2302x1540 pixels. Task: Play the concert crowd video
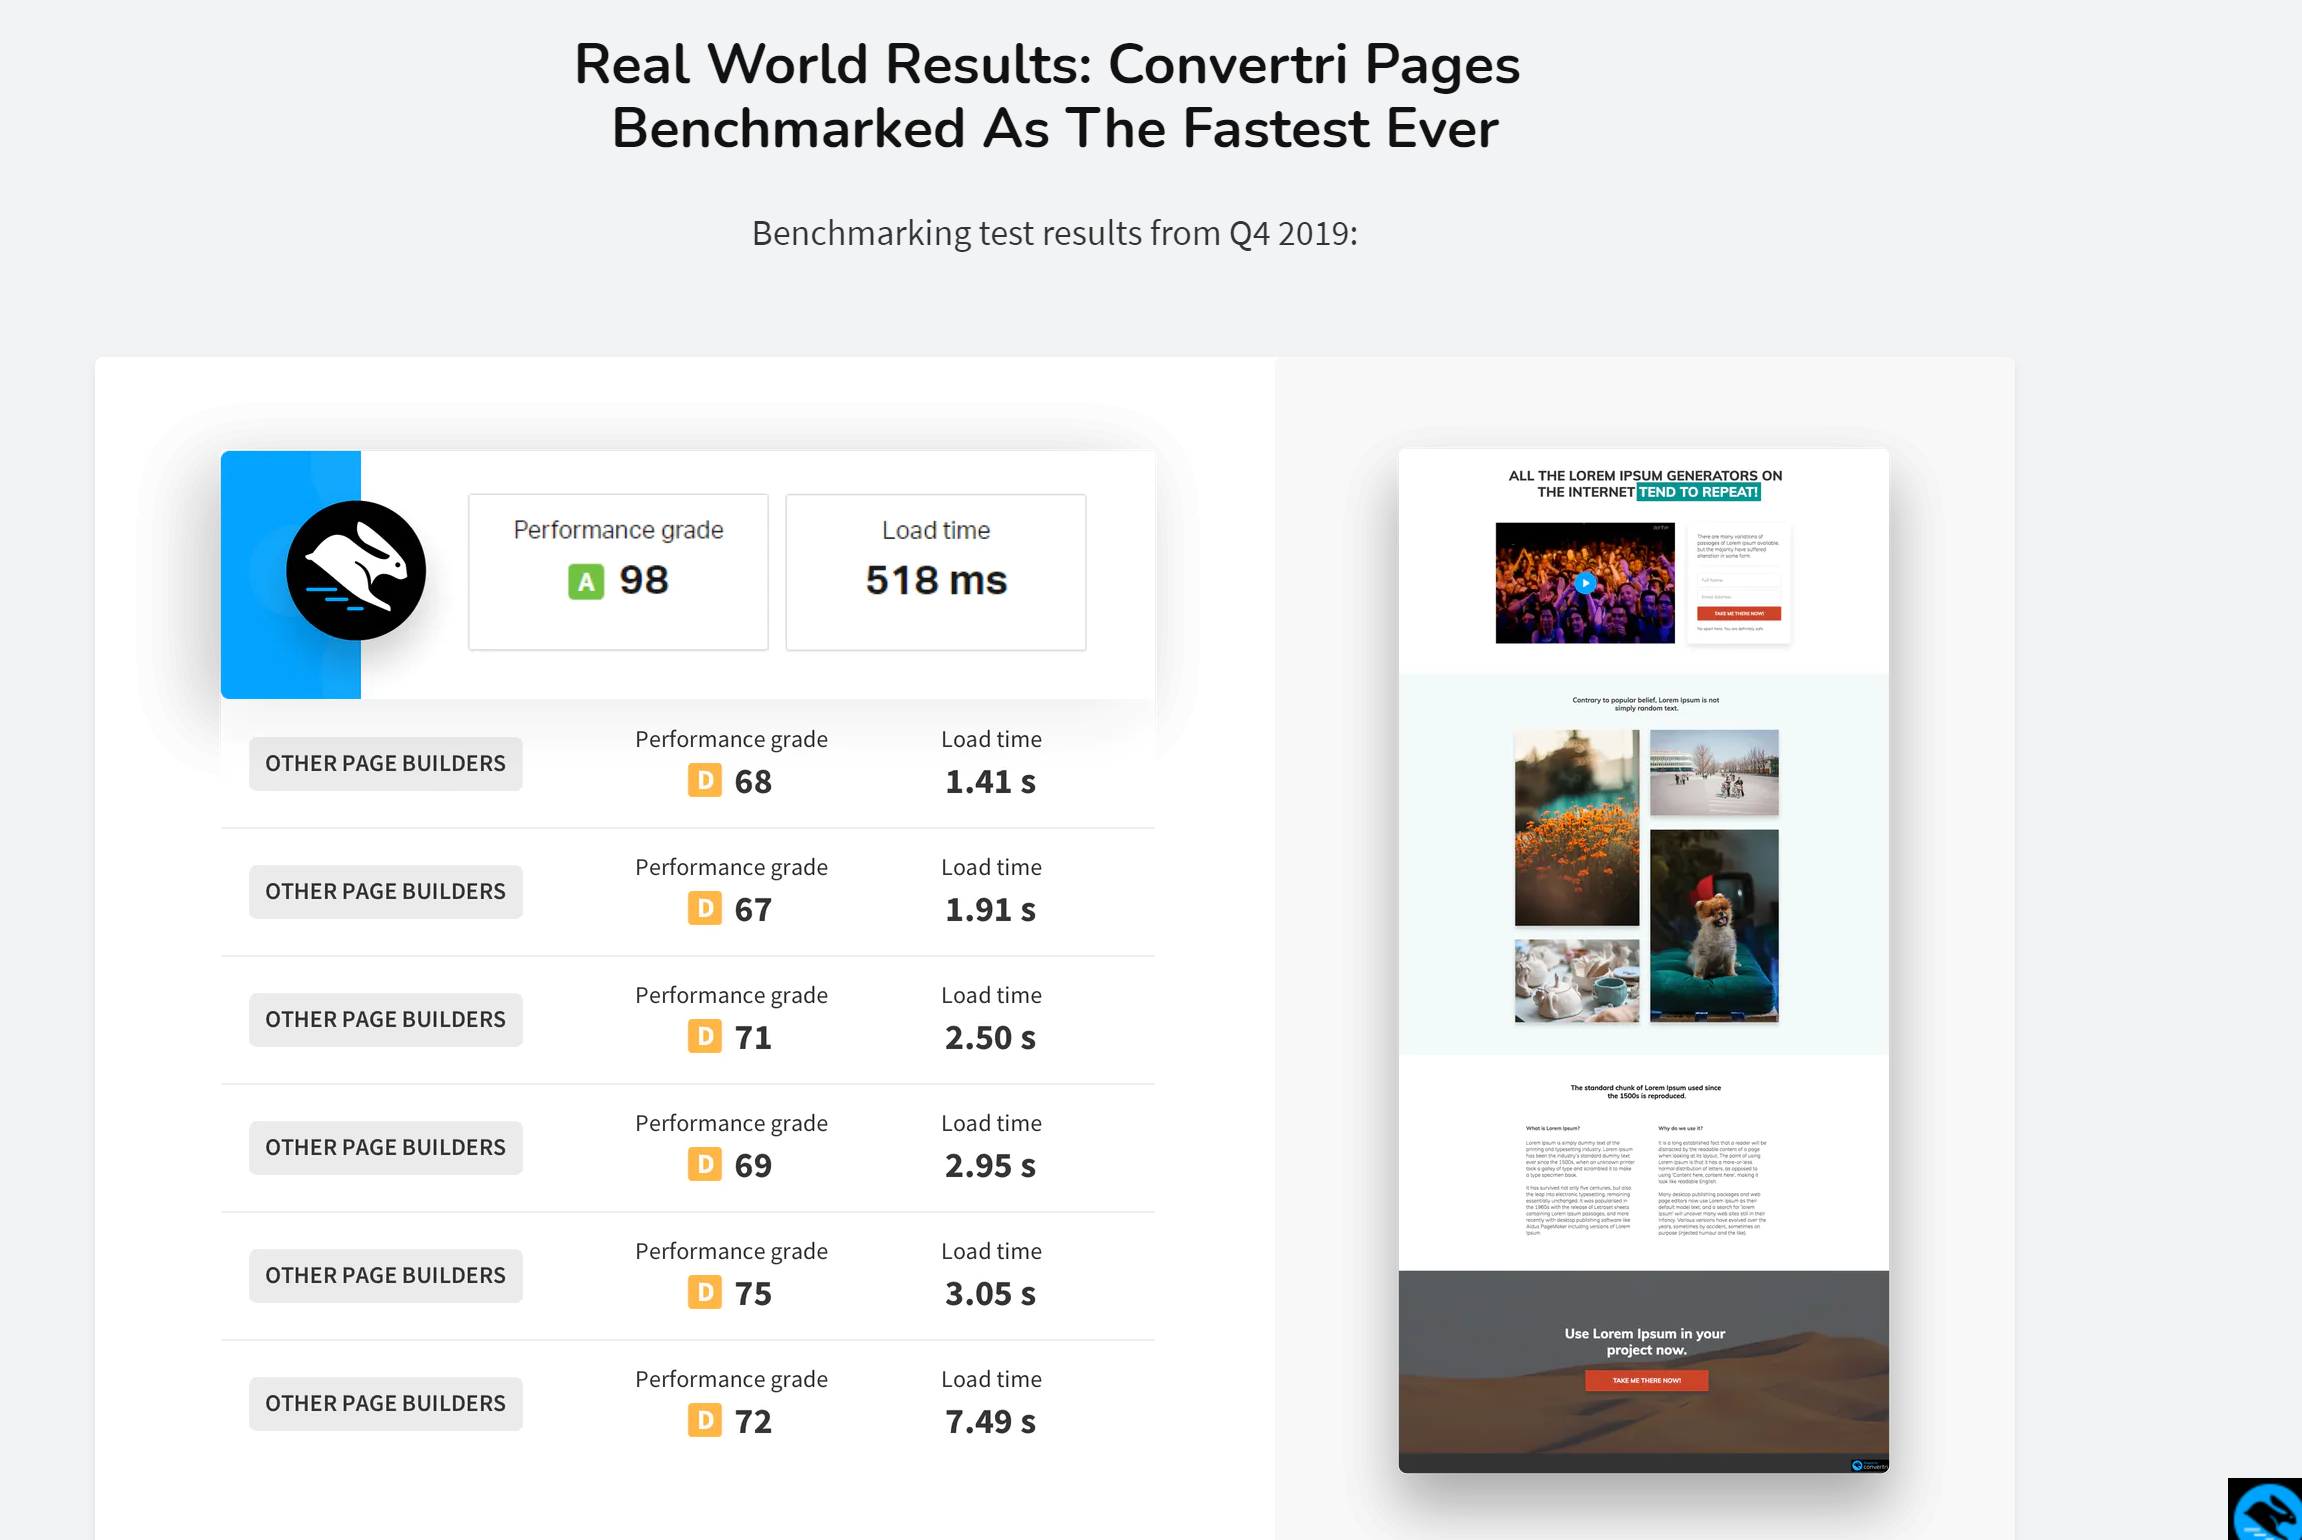tap(1585, 583)
